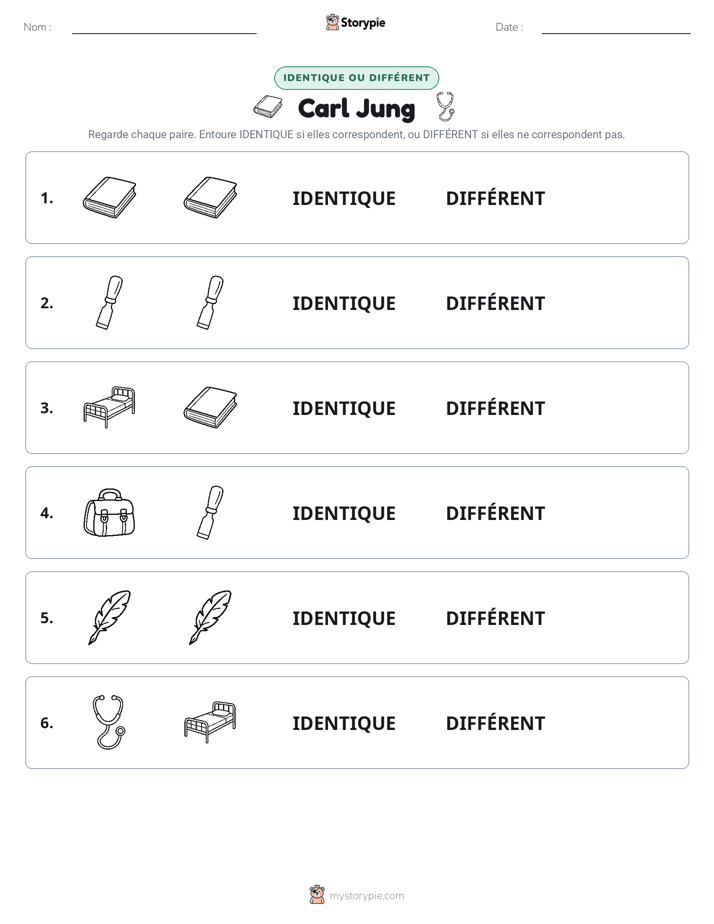The image size is (714, 924).
Task: Click the stethoscope icon in row 6
Action: pyautogui.click(x=109, y=722)
